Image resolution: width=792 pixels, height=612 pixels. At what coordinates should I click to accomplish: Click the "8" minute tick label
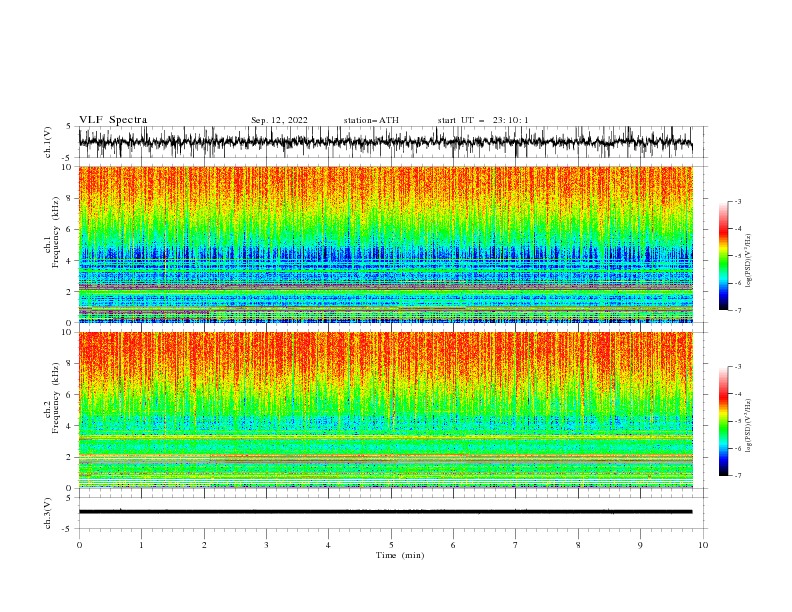coord(578,545)
